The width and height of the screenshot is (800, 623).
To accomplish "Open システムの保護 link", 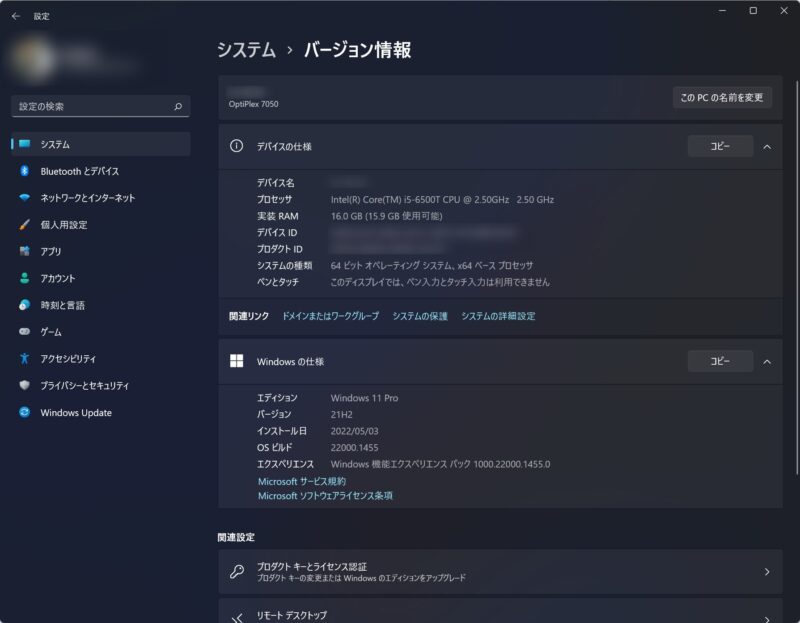I will point(420,316).
